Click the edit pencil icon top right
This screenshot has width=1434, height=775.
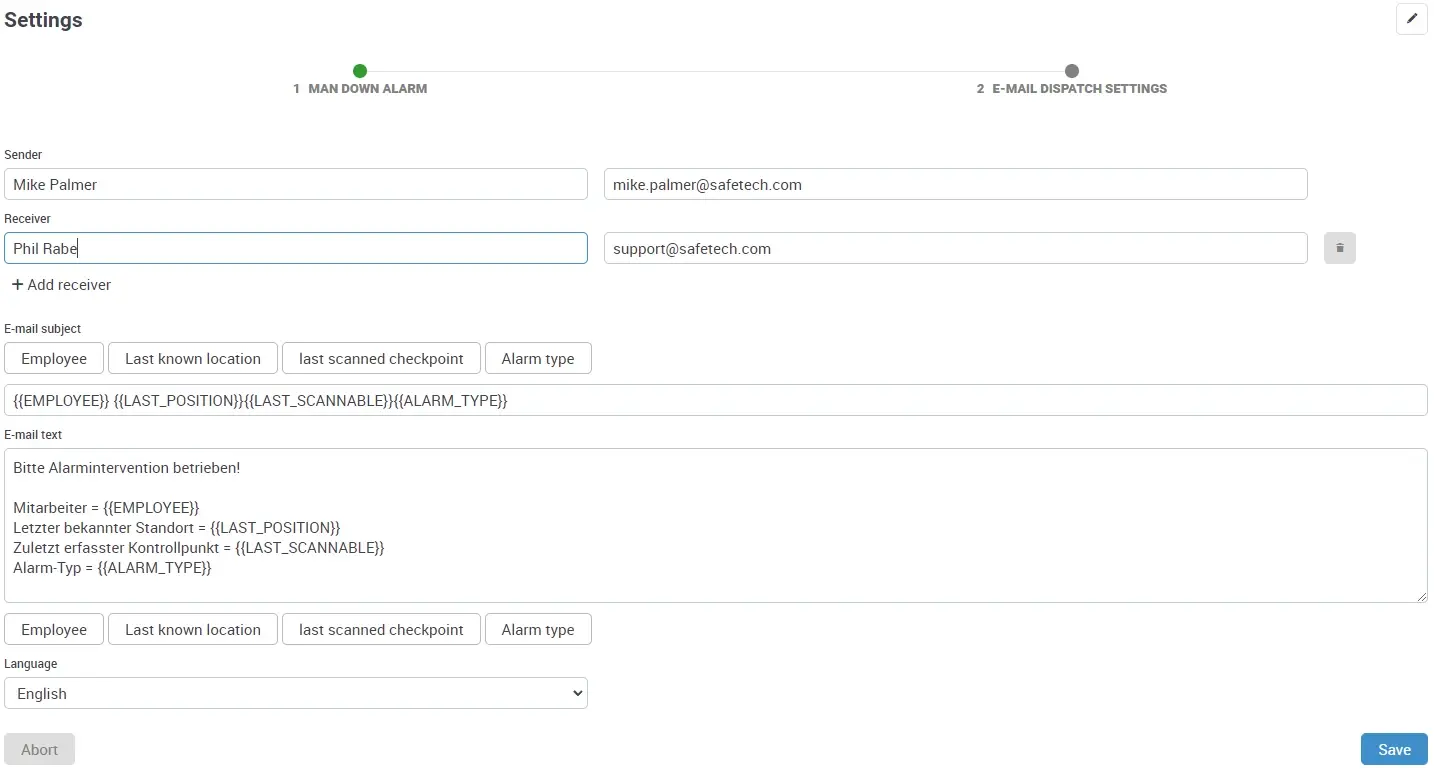click(x=1411, y=19)
